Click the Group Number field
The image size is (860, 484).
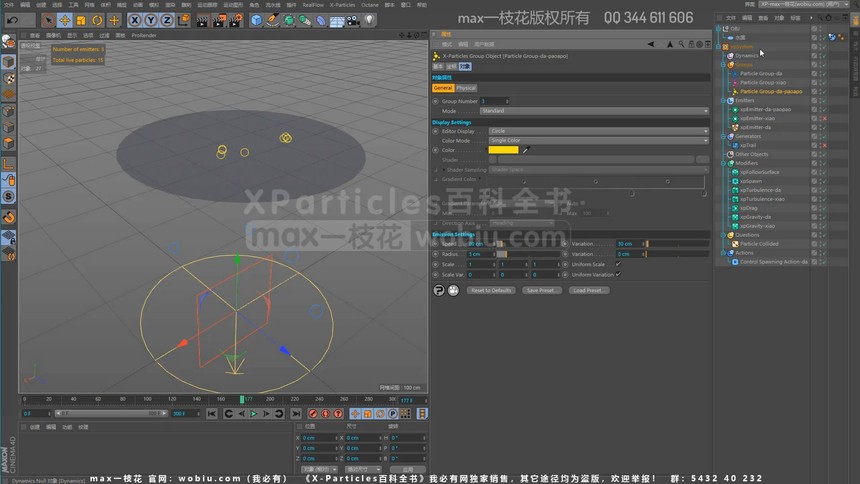point(494,101)
